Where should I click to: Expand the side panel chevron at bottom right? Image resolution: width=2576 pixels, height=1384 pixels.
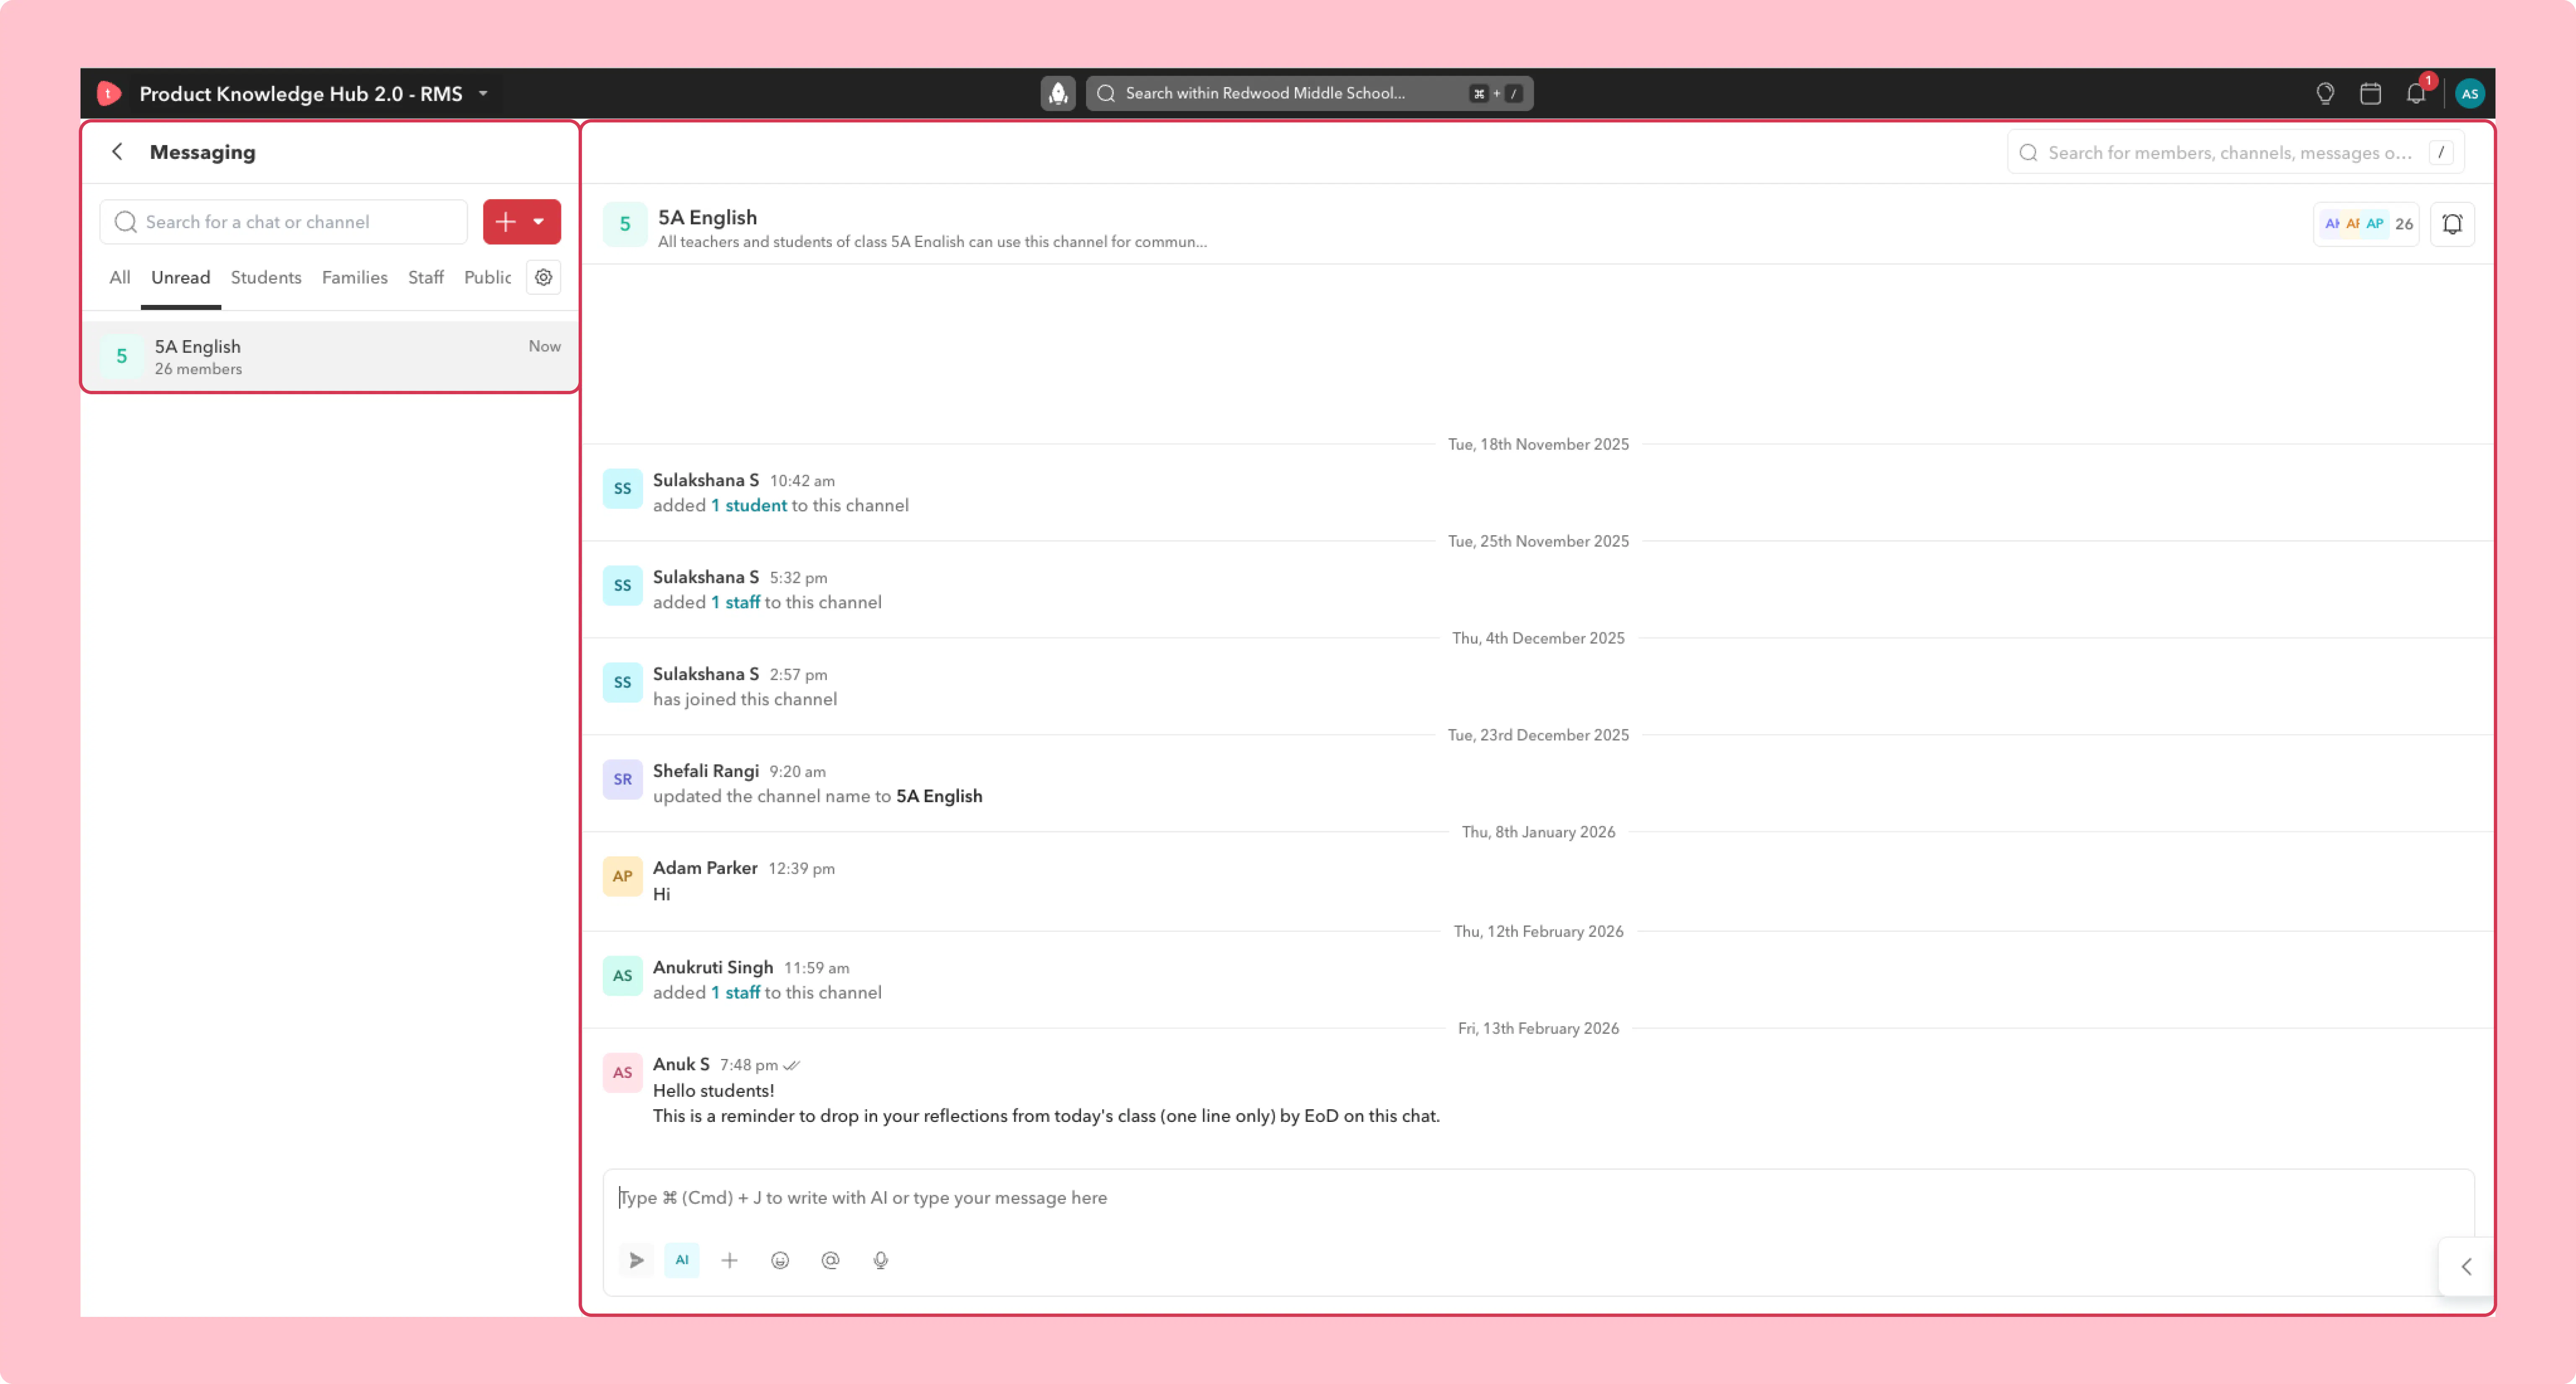point(2467,1267)
